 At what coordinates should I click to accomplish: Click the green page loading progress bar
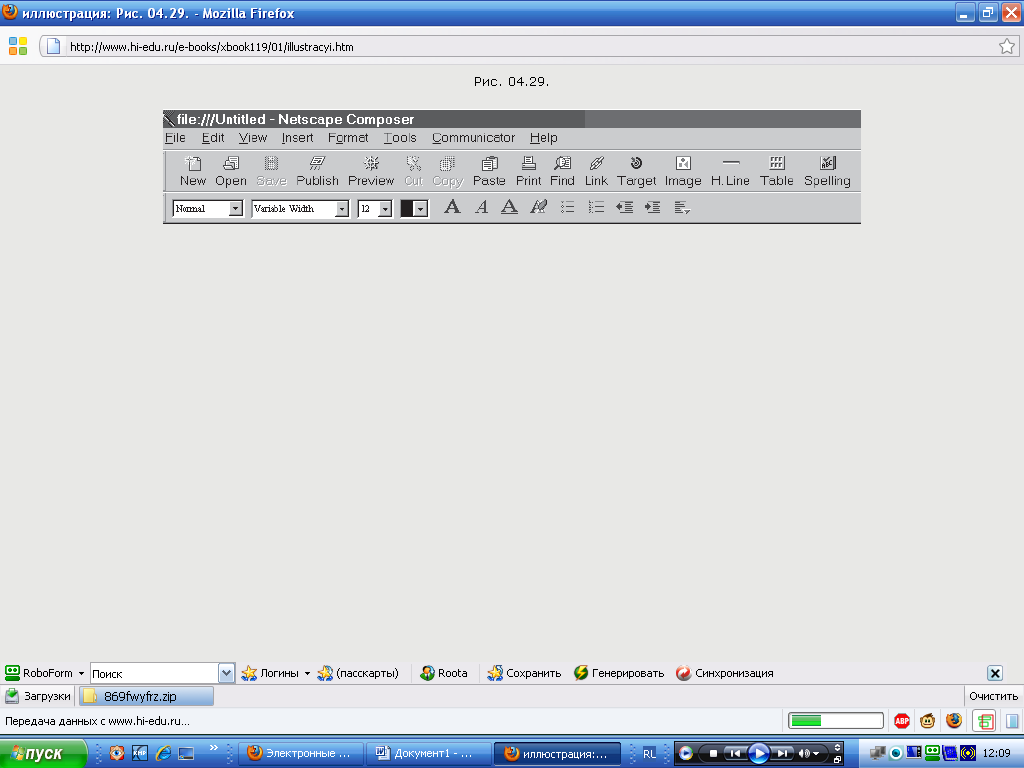[x=836, y=721]
